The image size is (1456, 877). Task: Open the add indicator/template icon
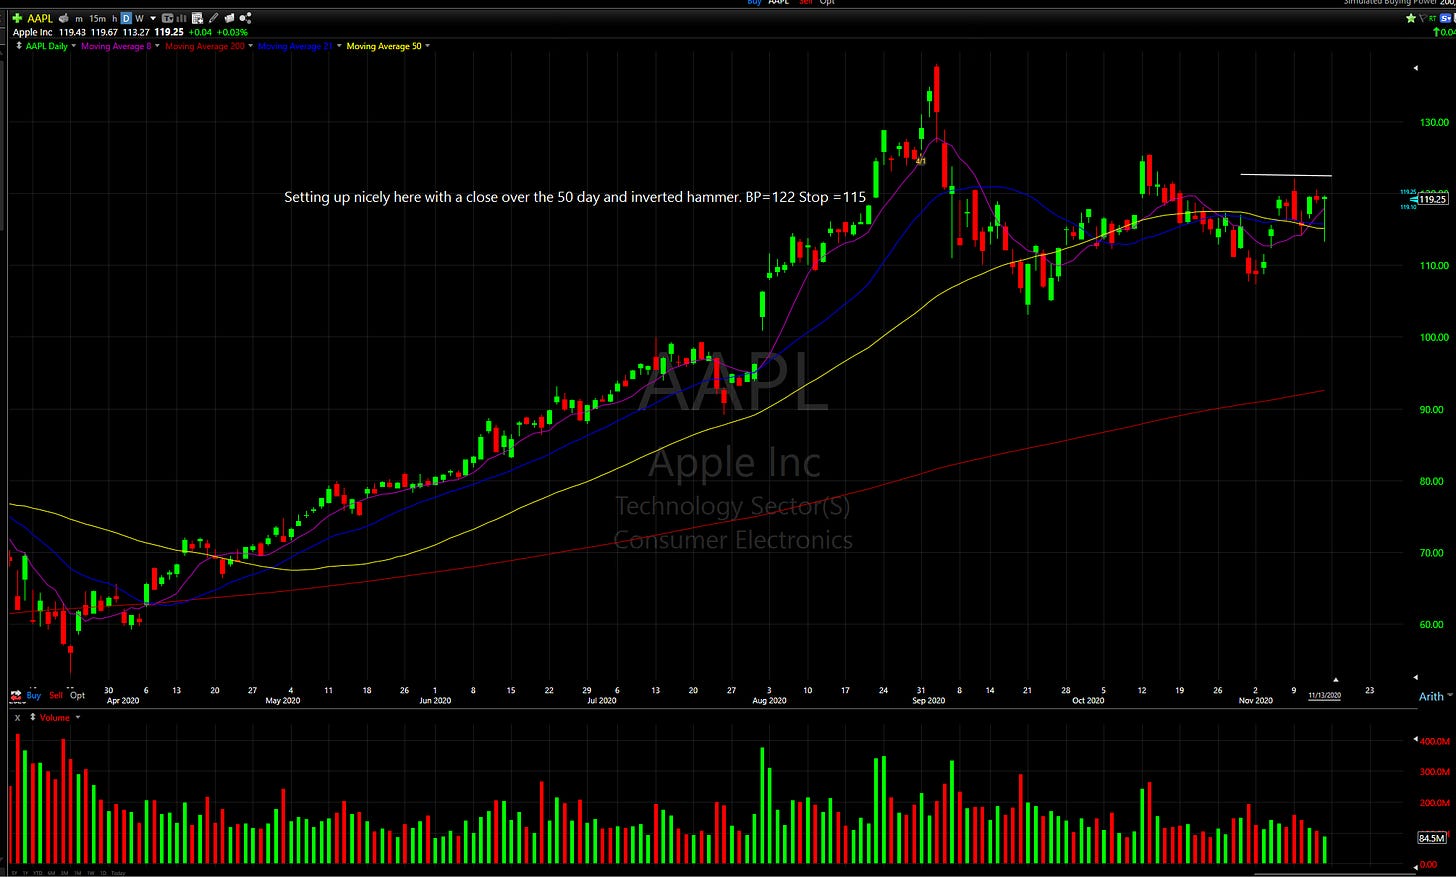(197, 18)
